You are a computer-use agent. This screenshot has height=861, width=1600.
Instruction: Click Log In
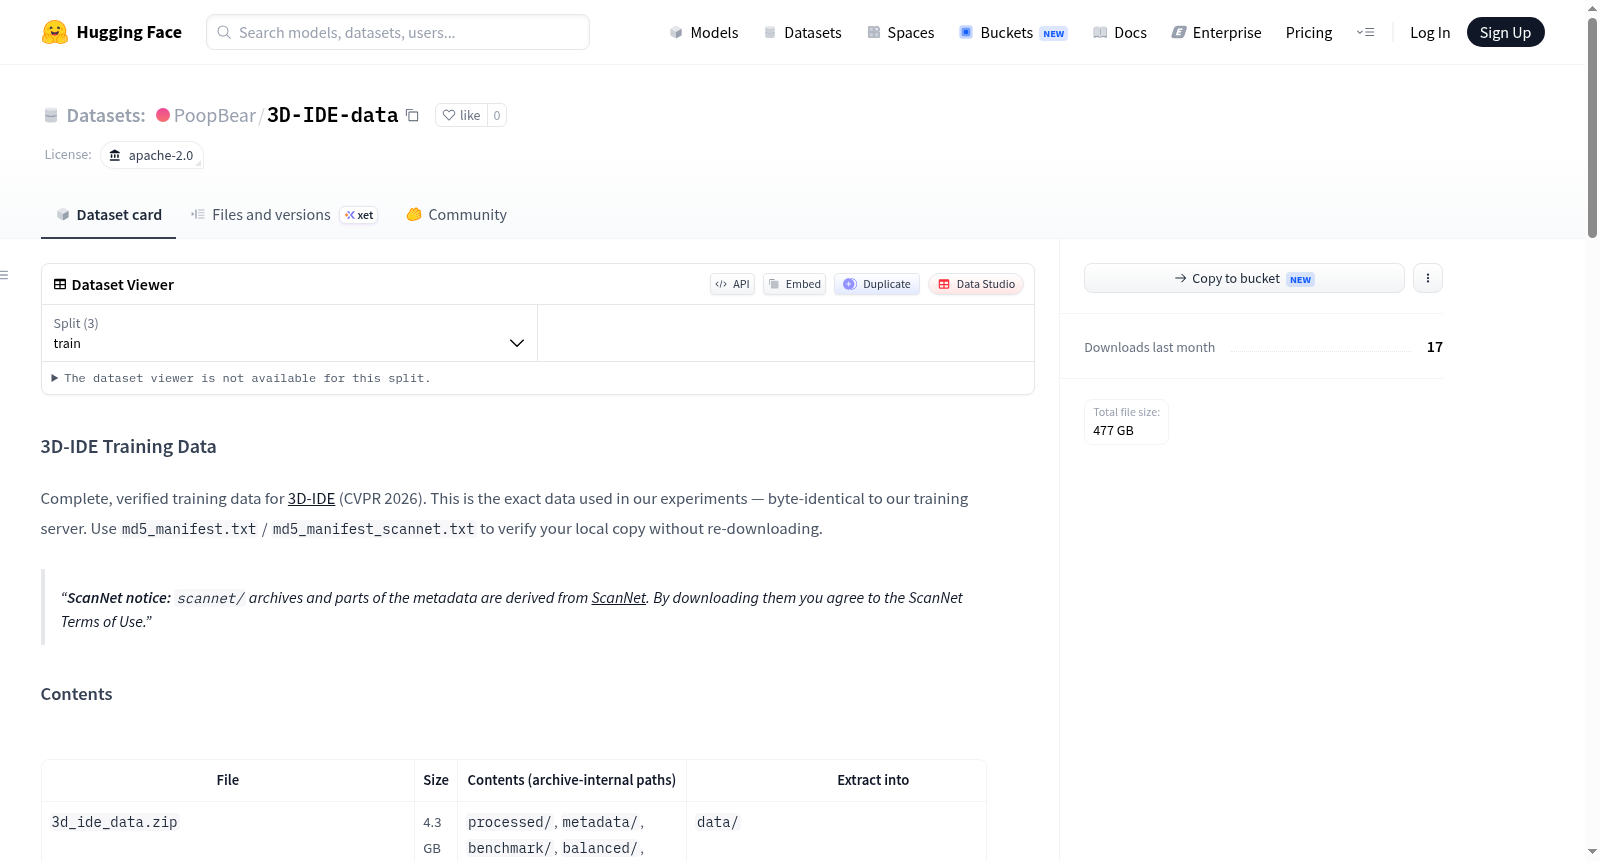click(x=1430, y=32)
